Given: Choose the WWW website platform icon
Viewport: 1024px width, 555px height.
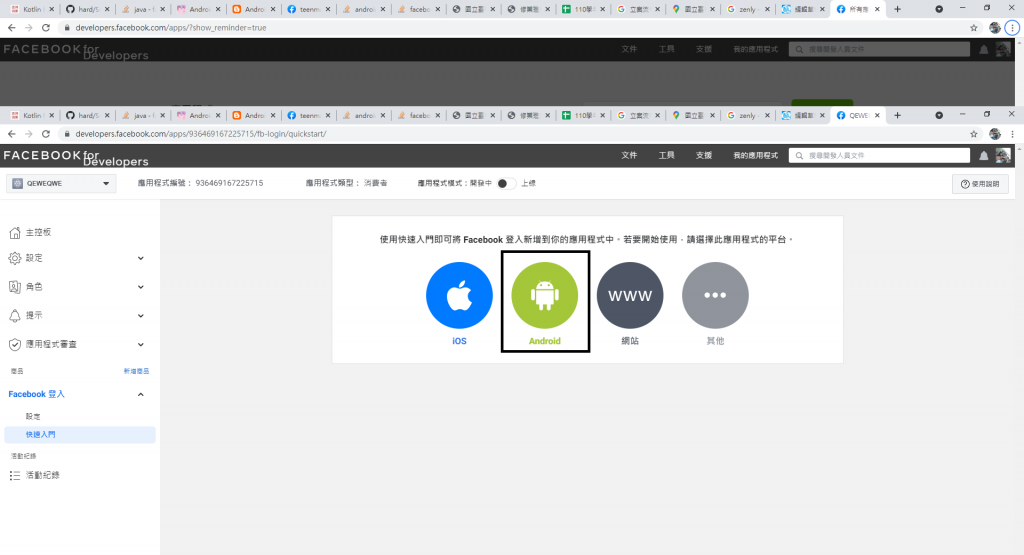Looking at the screenshot, I should (x=630, y=295).
